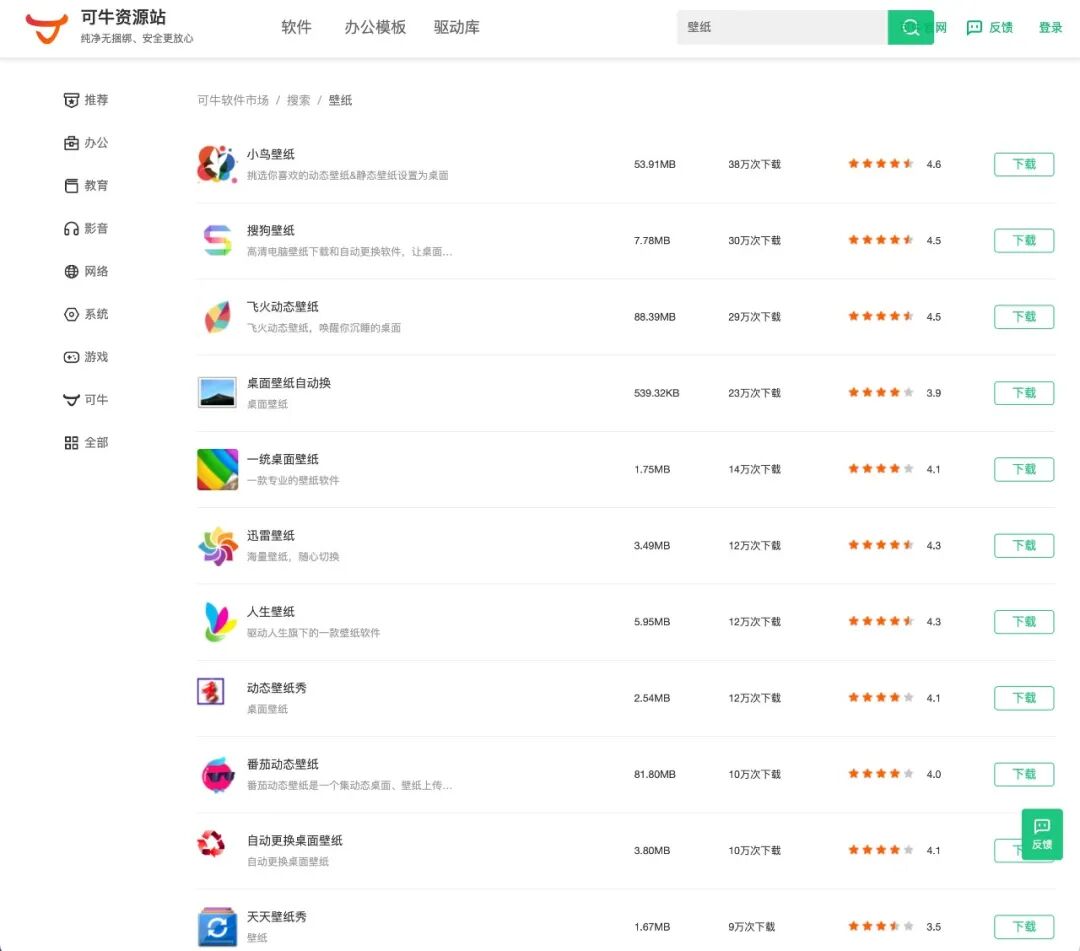Open the 反馈 feedback panel at top
The image size is (1080, 951).
(990, 27)
